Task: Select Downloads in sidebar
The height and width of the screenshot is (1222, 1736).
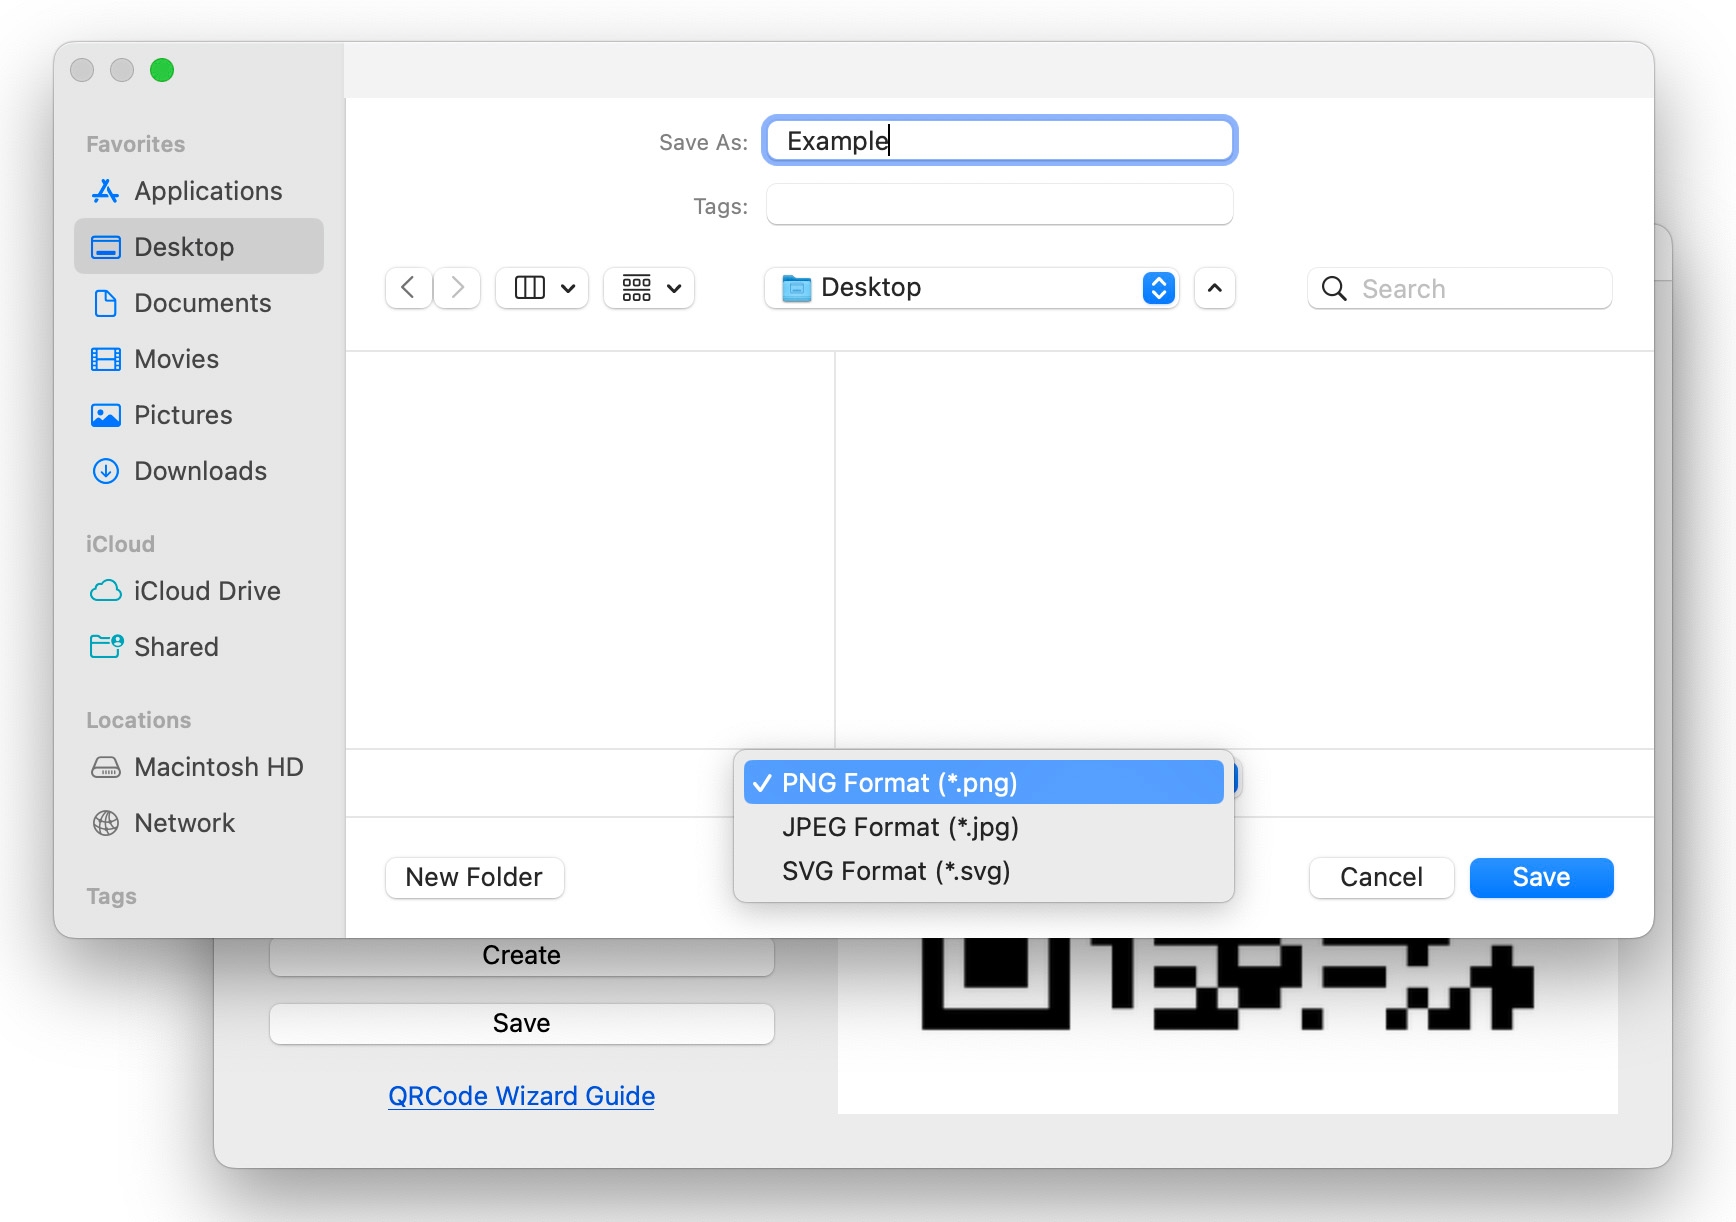Action: click(x=198, y=471)
